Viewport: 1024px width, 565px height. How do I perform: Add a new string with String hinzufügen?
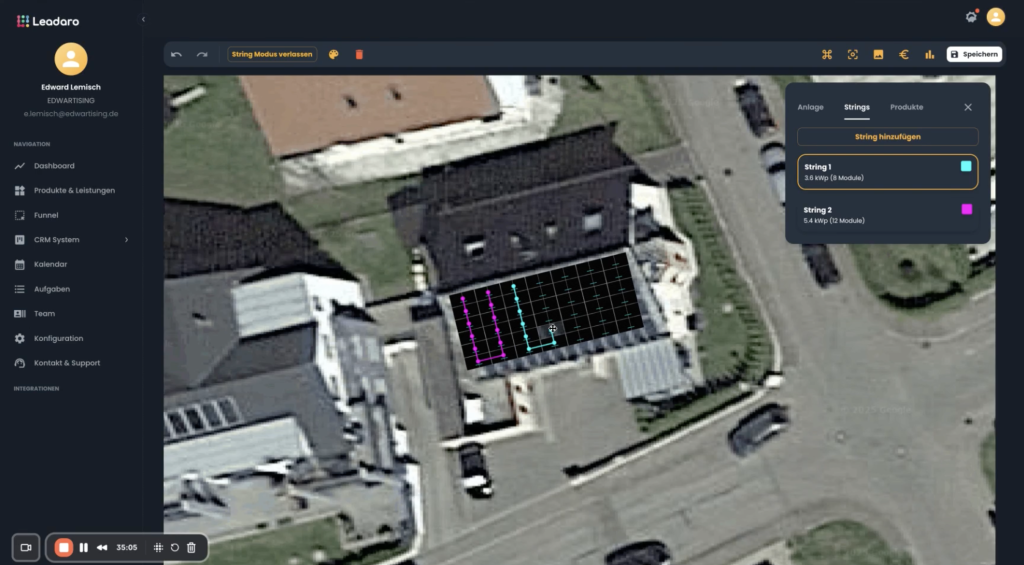click(x=888, y=137)
